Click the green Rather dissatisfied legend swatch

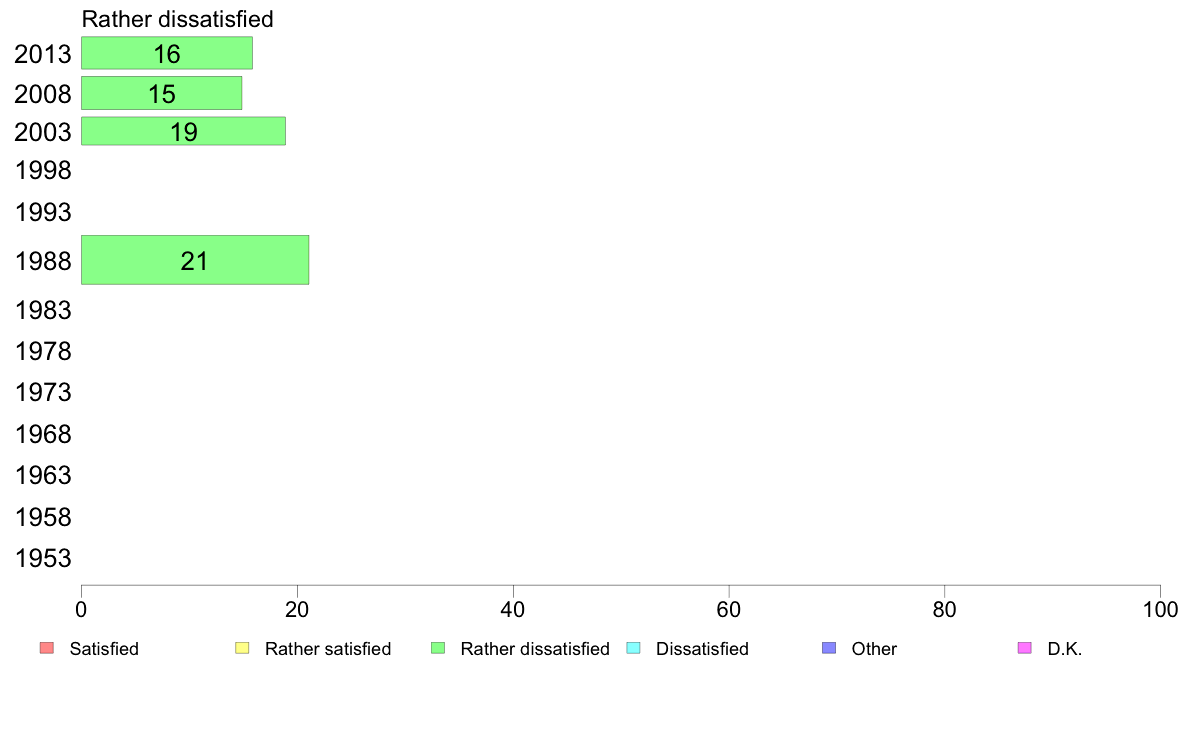(438, 648)
